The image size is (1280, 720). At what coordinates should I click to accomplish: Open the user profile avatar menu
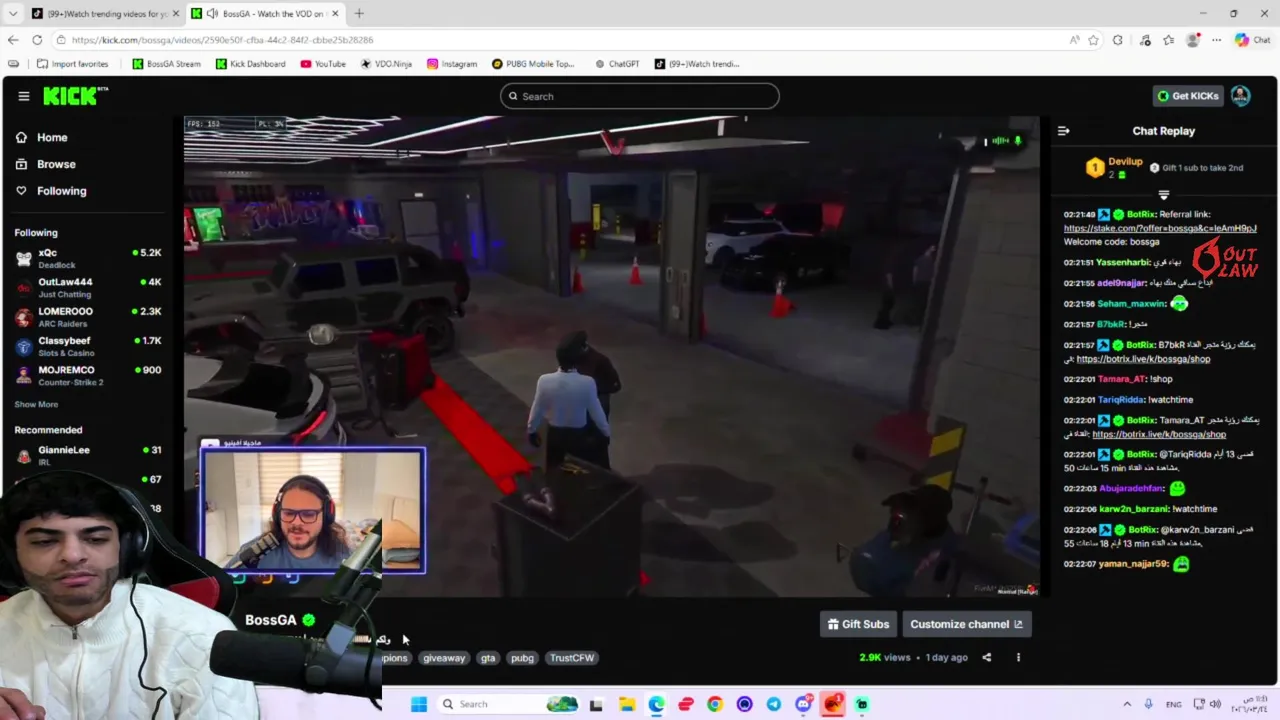tap(1240, 96)
